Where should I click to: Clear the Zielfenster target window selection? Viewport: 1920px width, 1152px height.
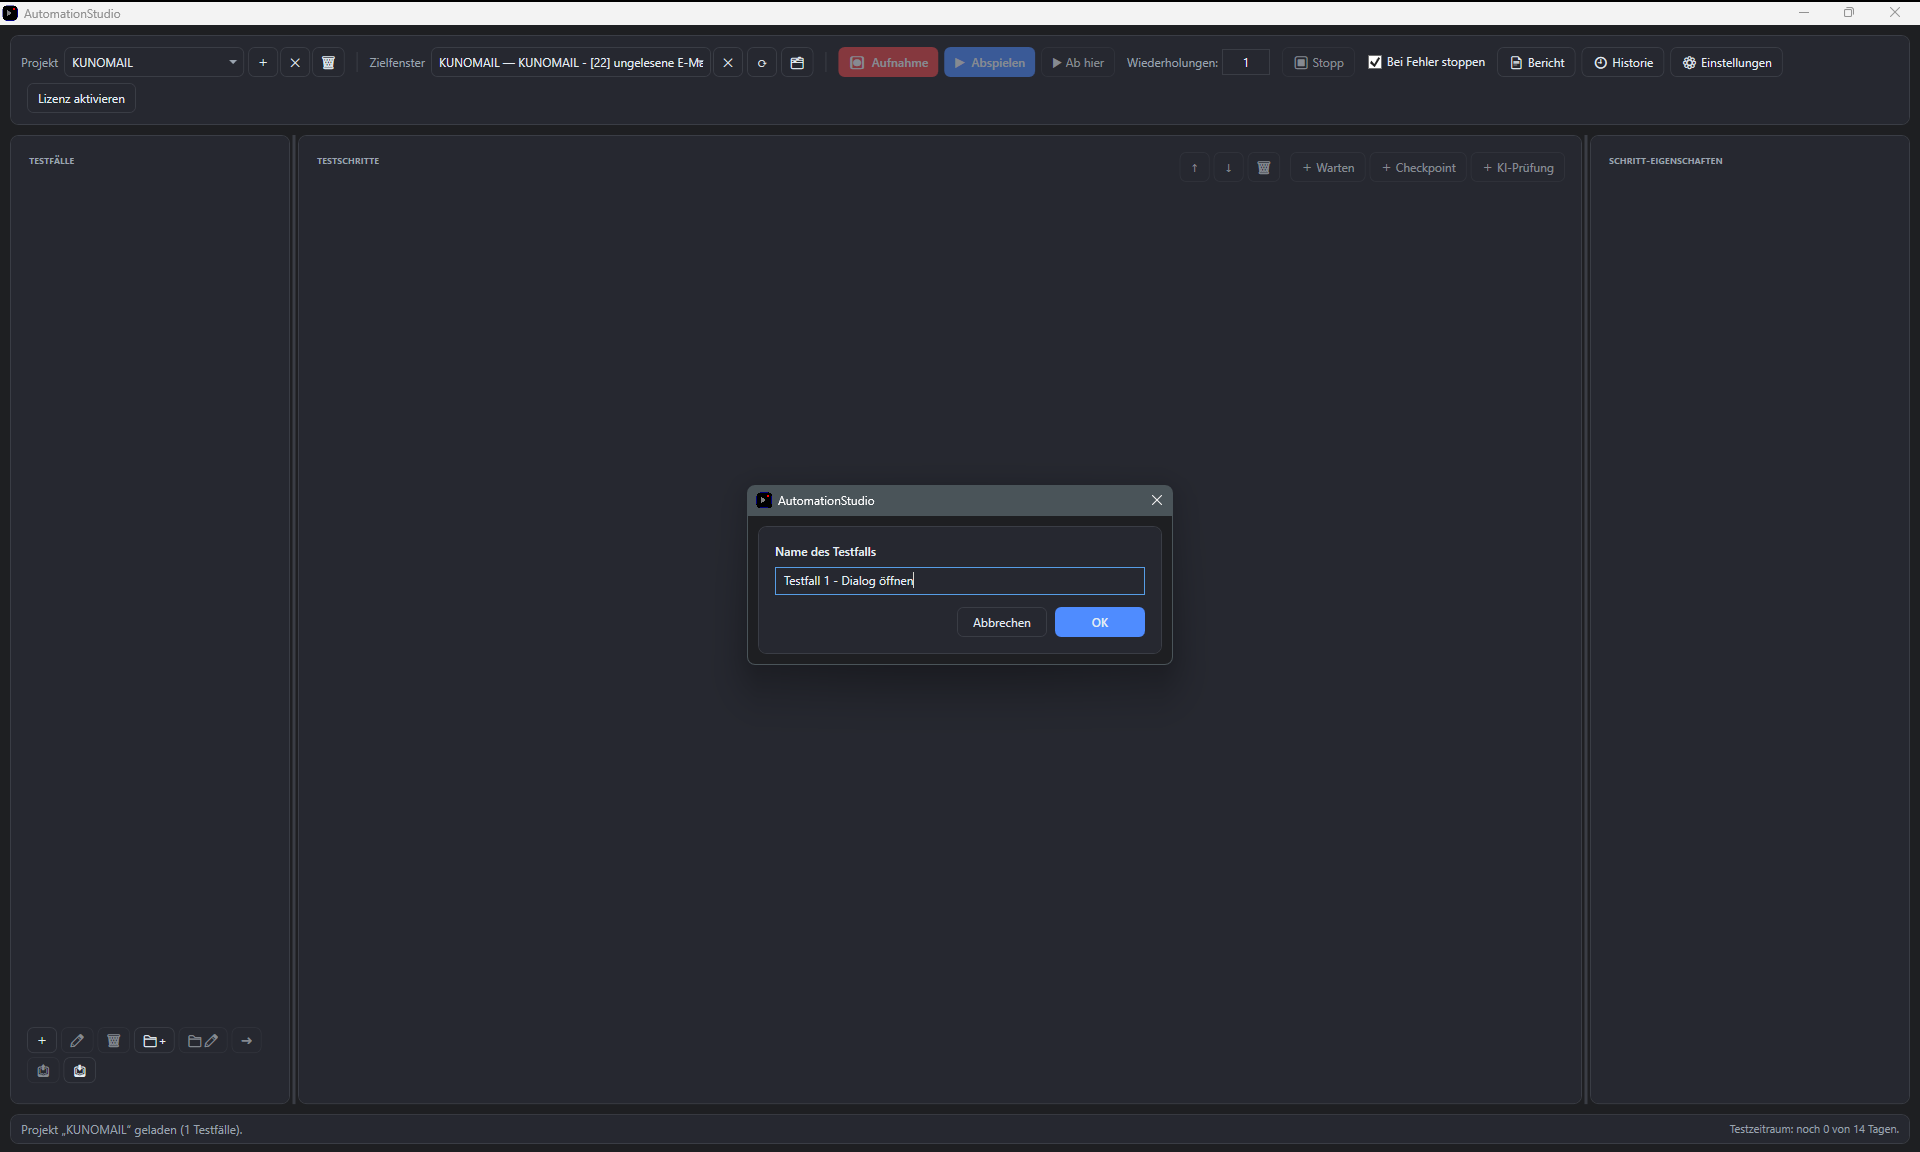728,62
